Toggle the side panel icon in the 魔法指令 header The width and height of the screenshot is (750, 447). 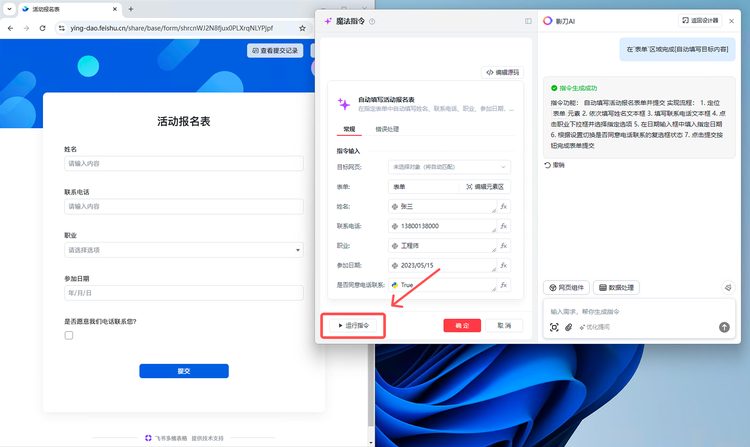528,21
